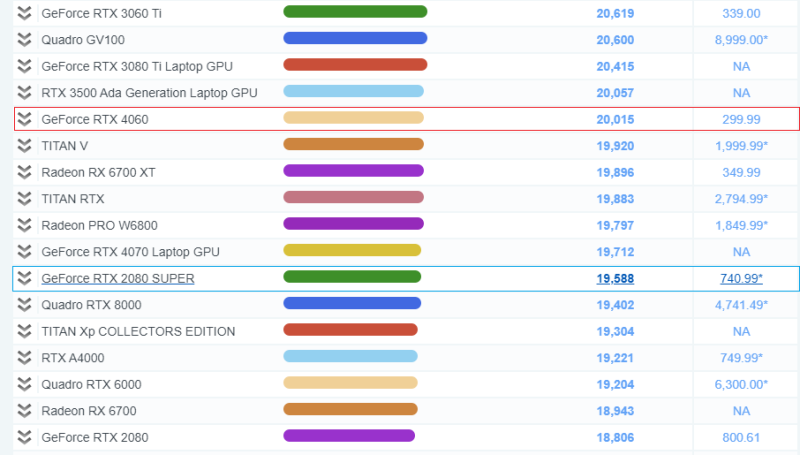Viewport: 800px width, 455px height.
Task: Click the score 20,015
Action: (x=615, y=120)
